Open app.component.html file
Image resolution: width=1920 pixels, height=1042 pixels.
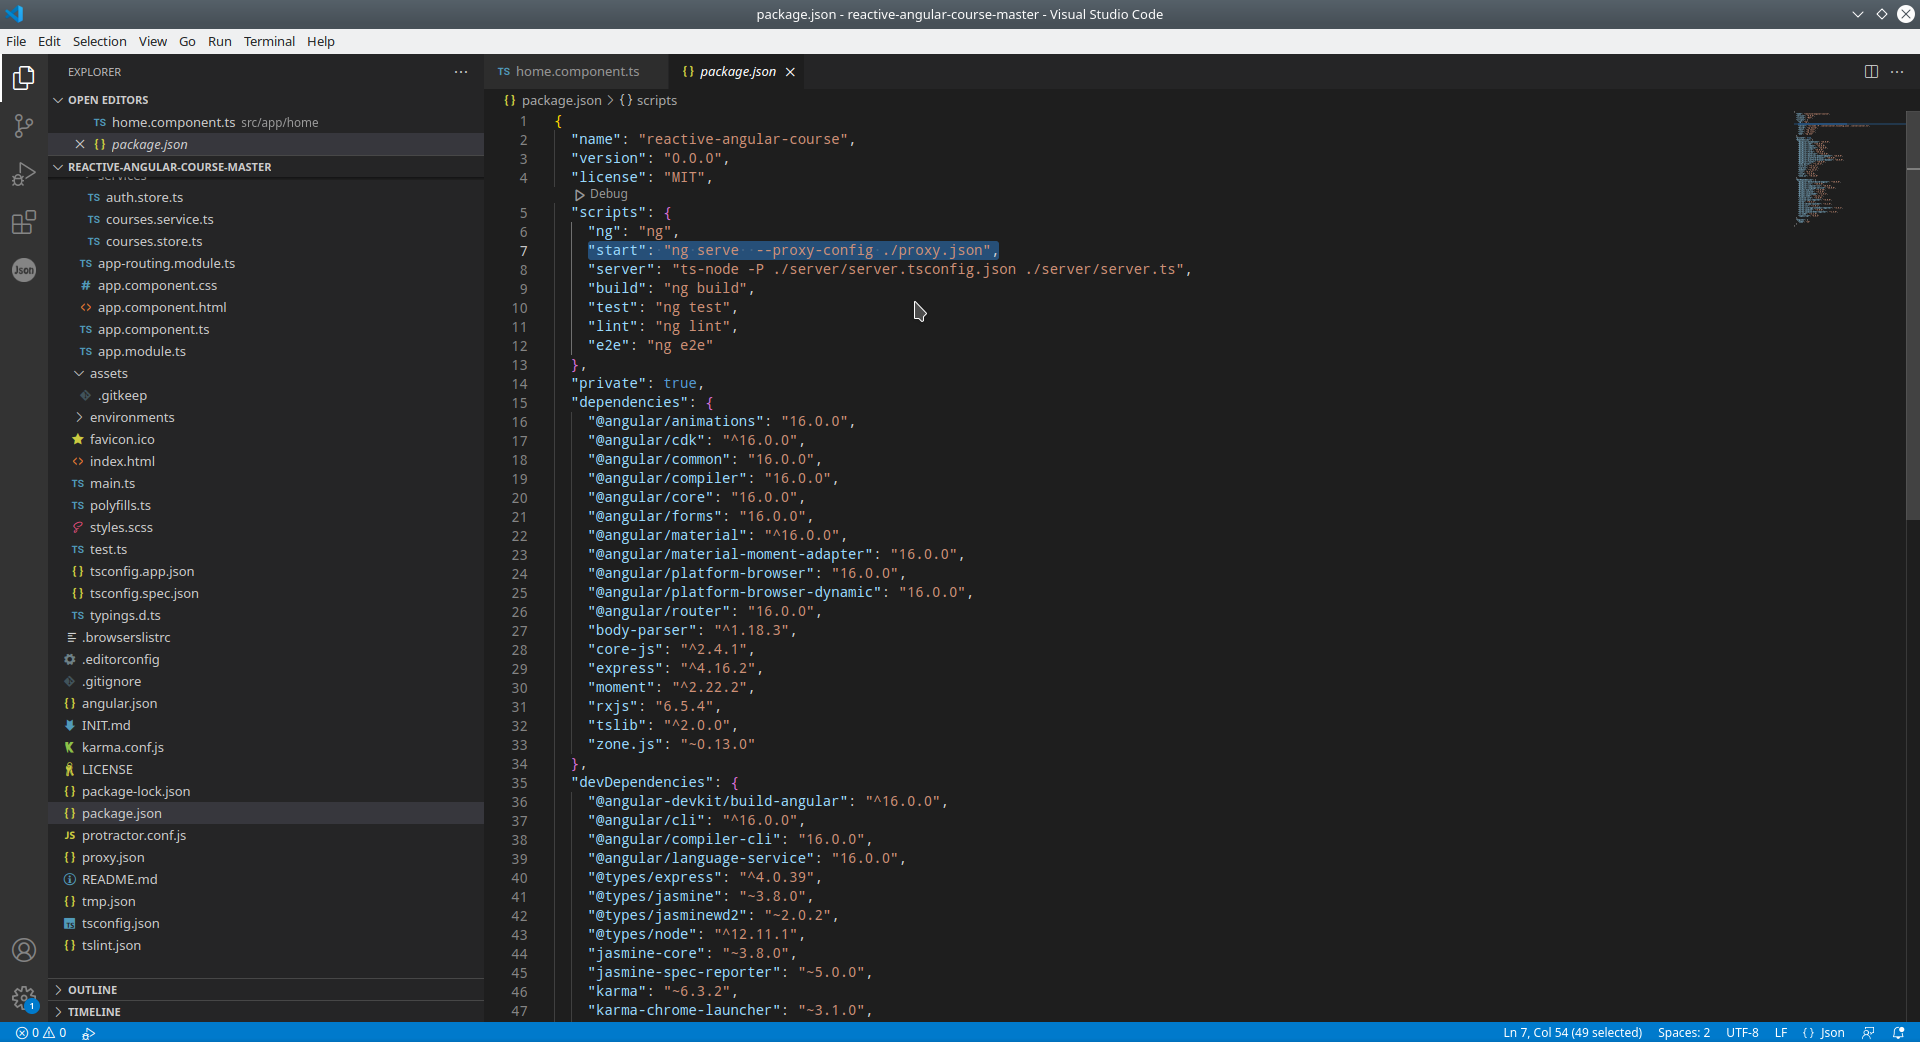[x=266, y=308]
